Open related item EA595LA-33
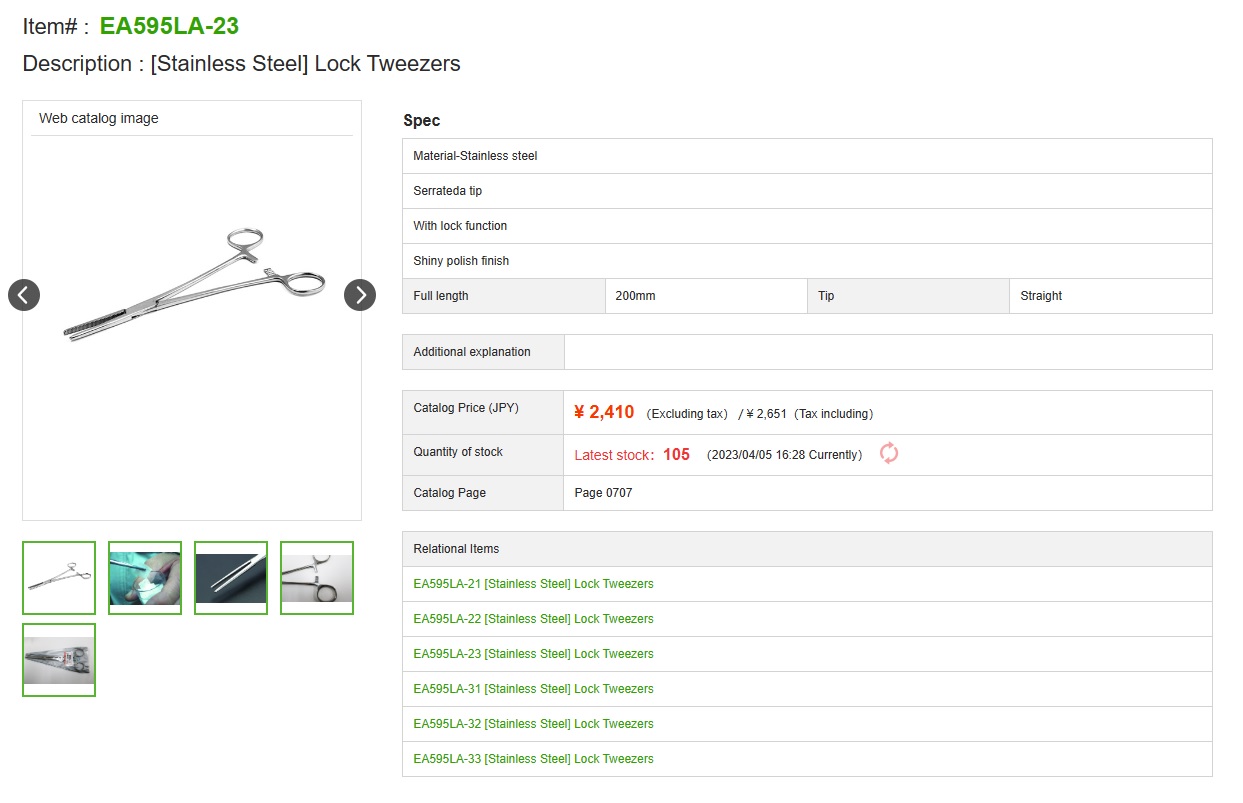This screenshot has width=1243, height=803. 533,759
